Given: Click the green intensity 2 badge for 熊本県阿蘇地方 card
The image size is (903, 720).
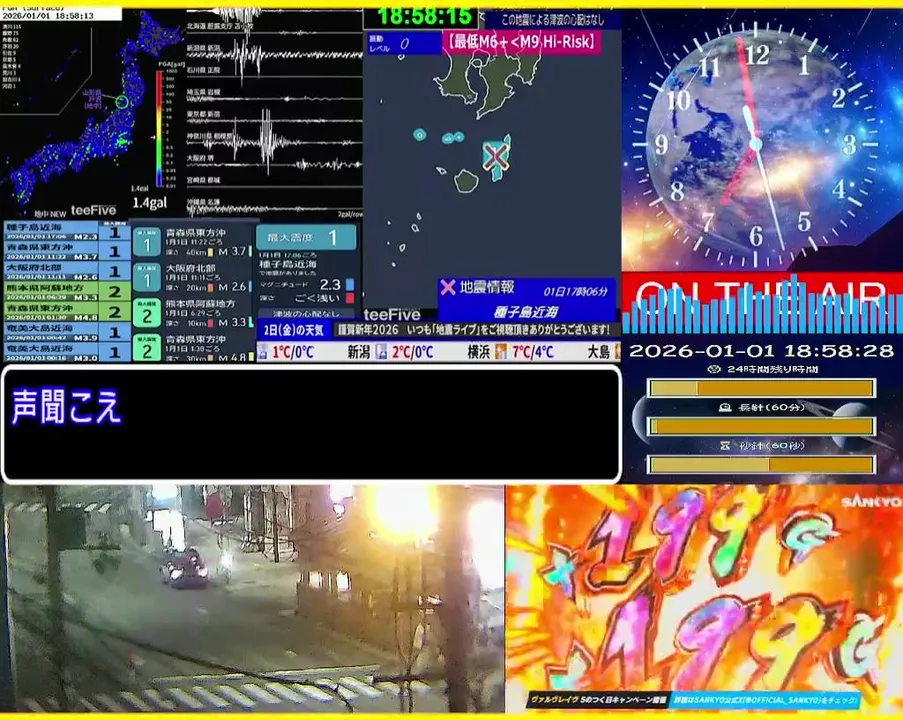Looking at the screenshot, I should (146, 313).
